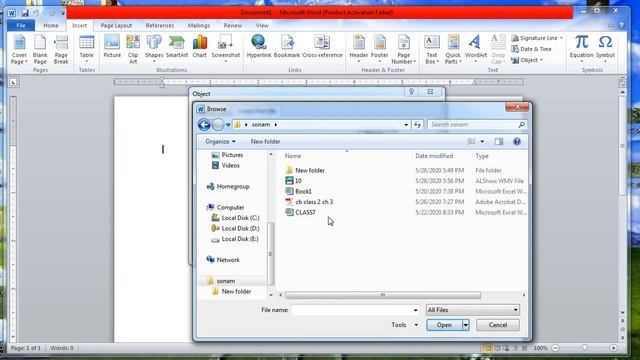The width and height of the screenshot is (640, 360).
Task: Open Page Number options
Action: tap(404, 49)
